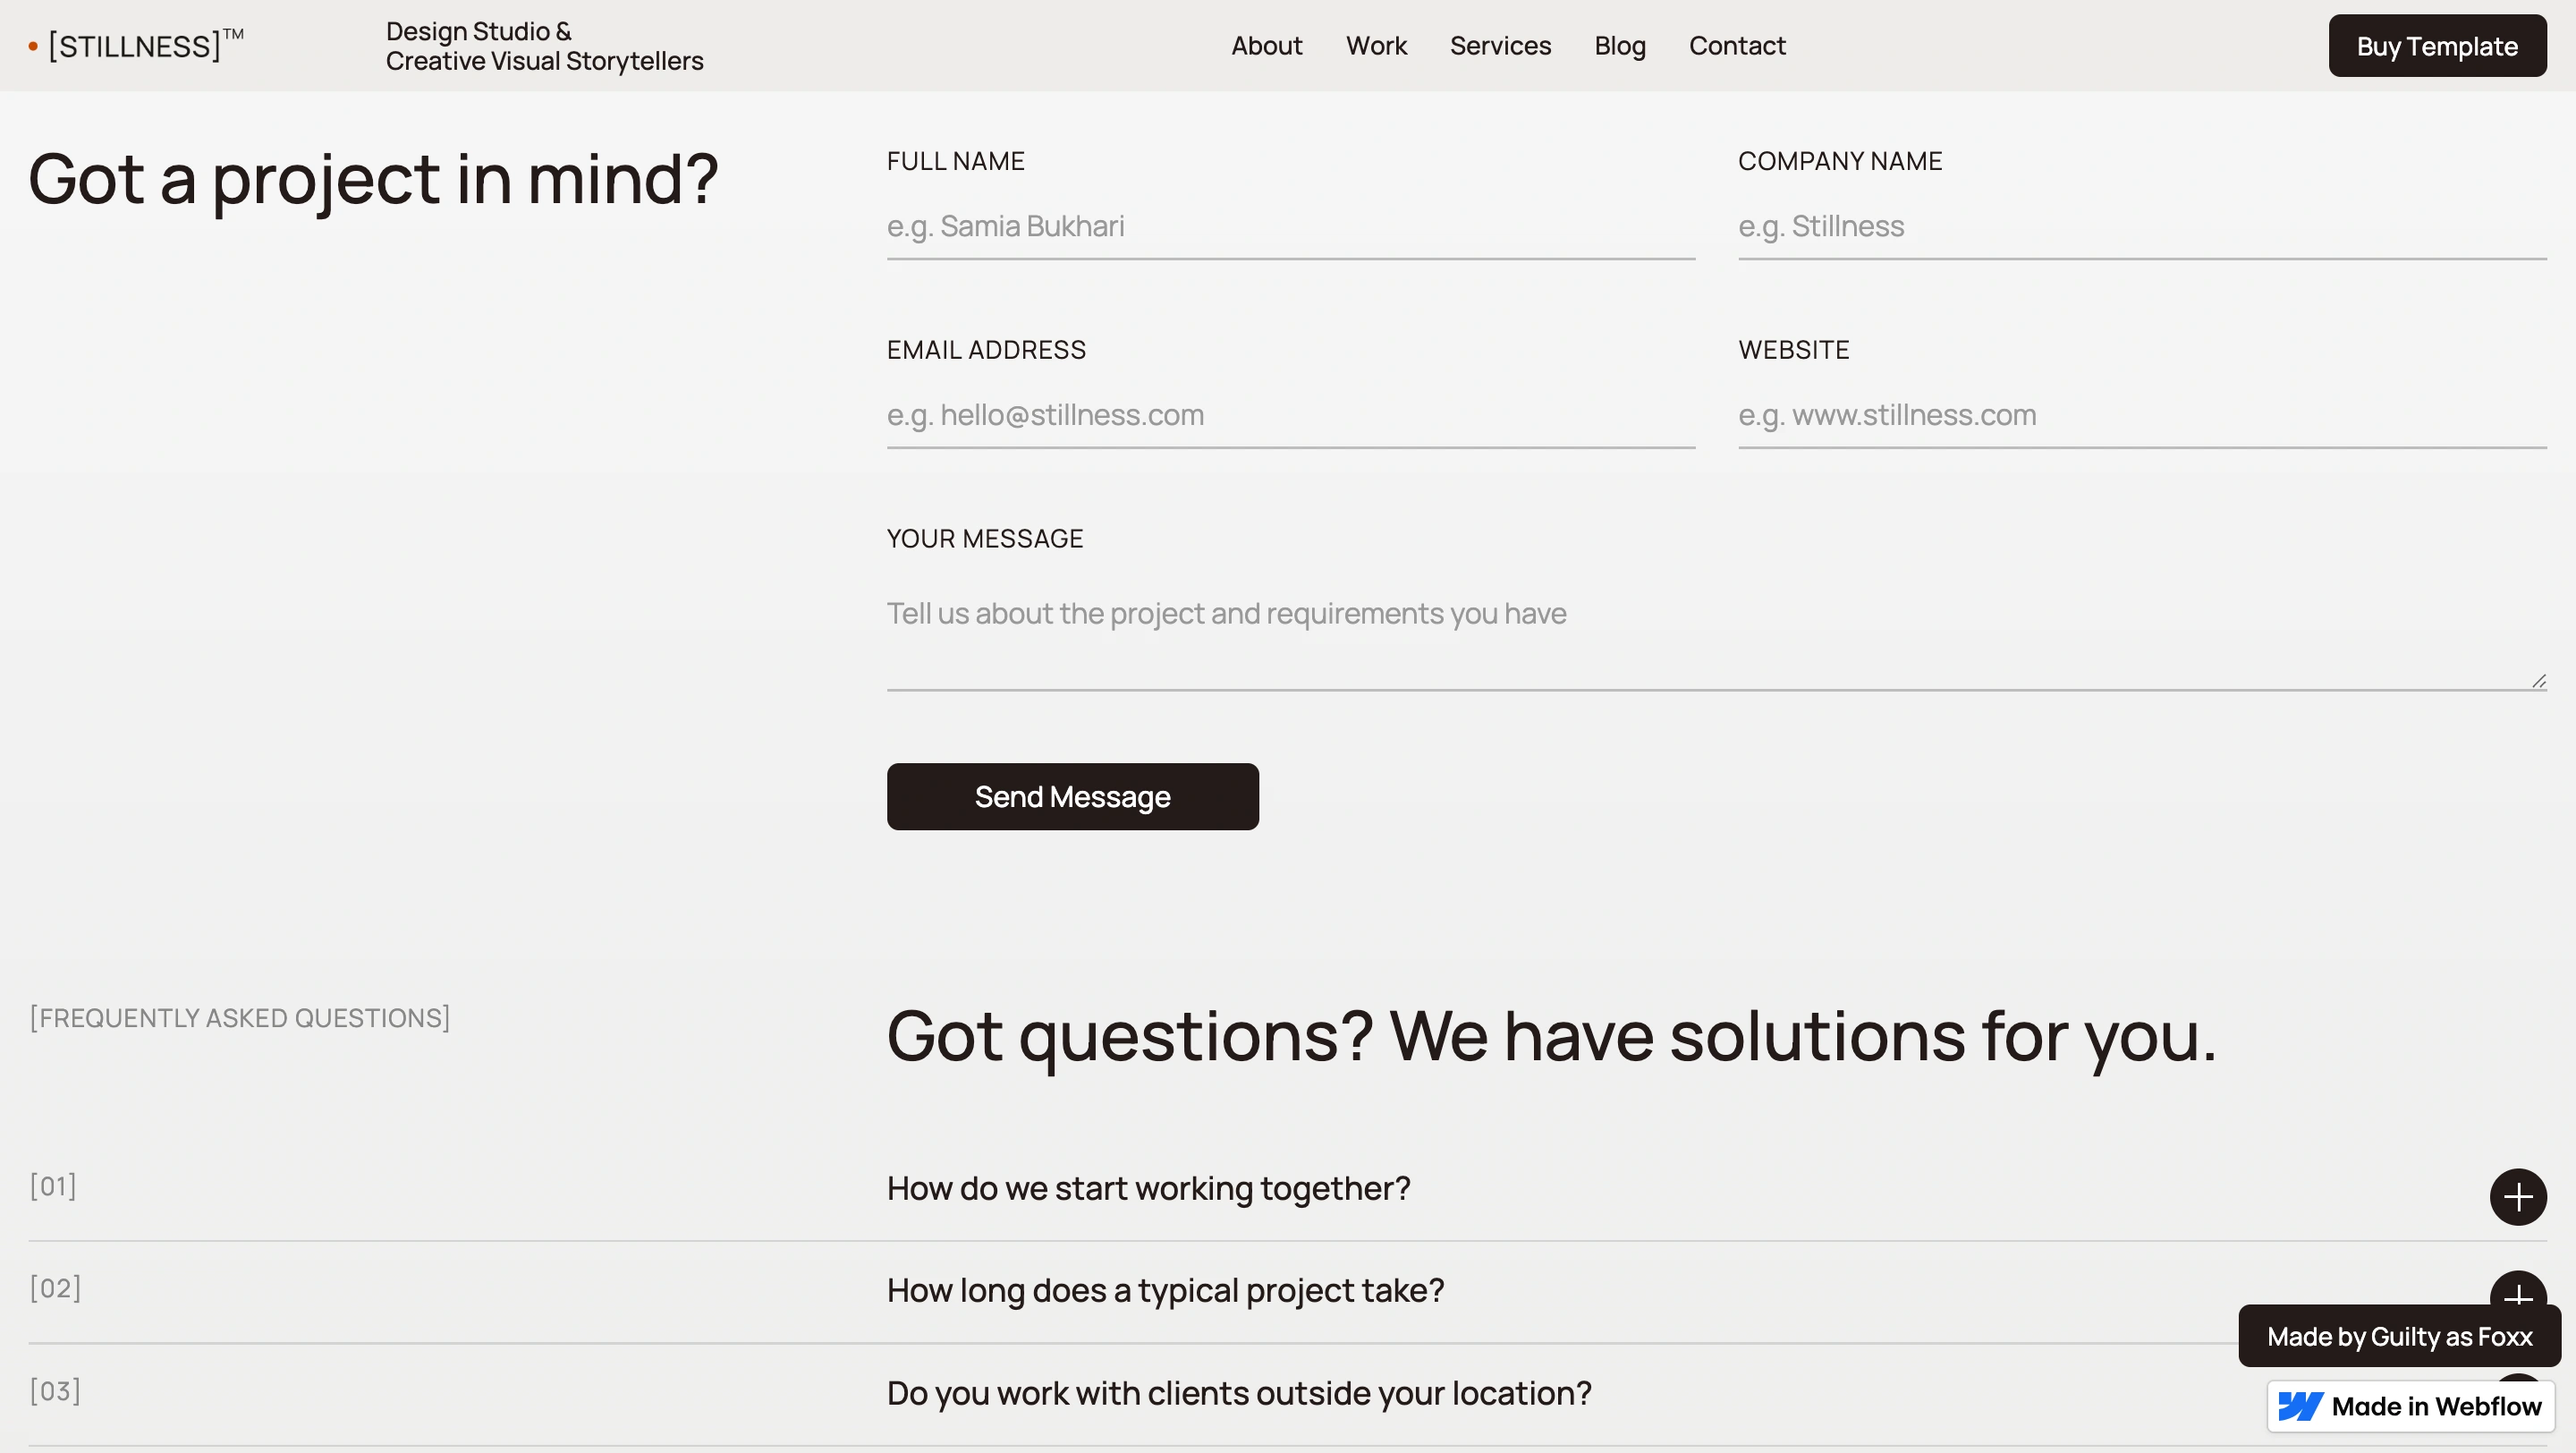2576x1453 pixels.
Task: Click the COMPANY NAME field label
Action: click(1840, 161)
